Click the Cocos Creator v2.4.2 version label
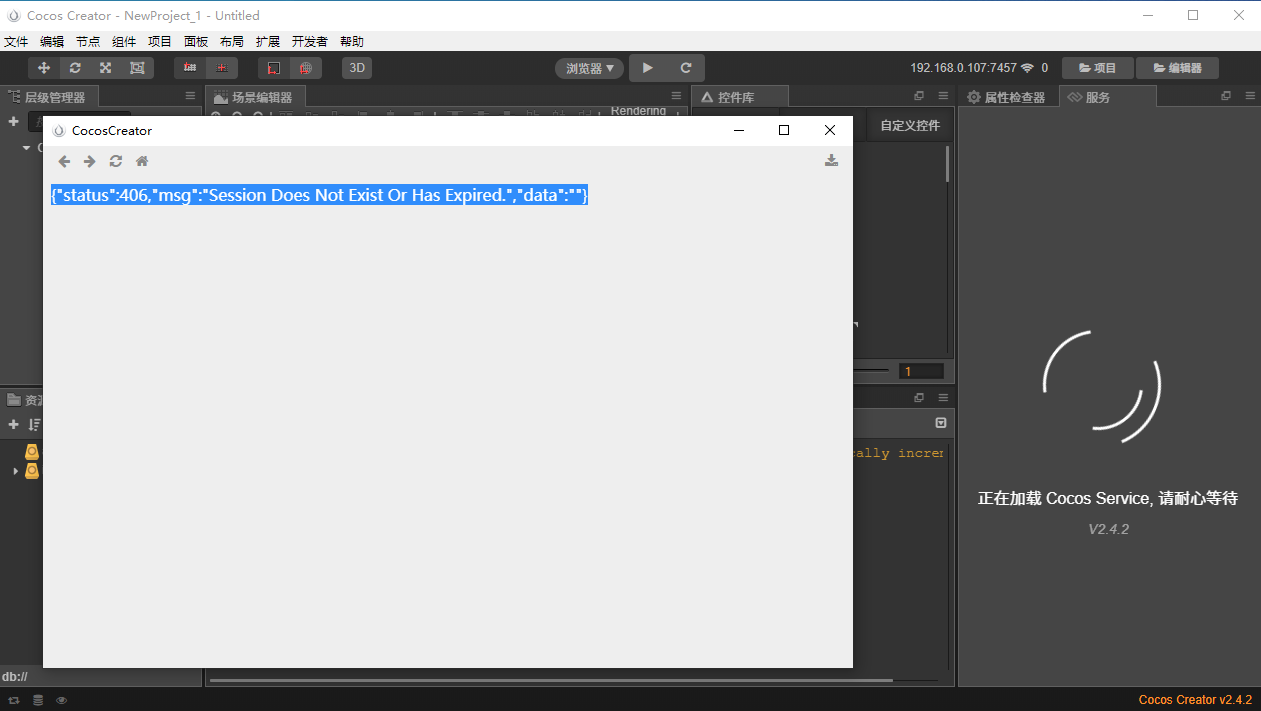The height and width of the screenshot is (711, 1261). [x=1195, y=700]
